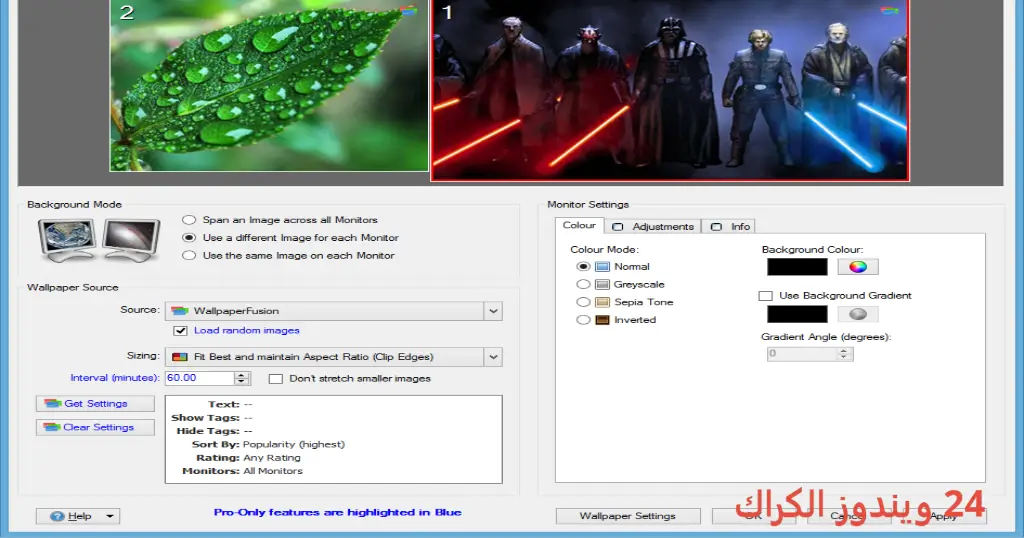The width and height of the screenshot is (1024, 538).
Task: Click the Normal colour mode icon
Action: (x=602, y=266)
